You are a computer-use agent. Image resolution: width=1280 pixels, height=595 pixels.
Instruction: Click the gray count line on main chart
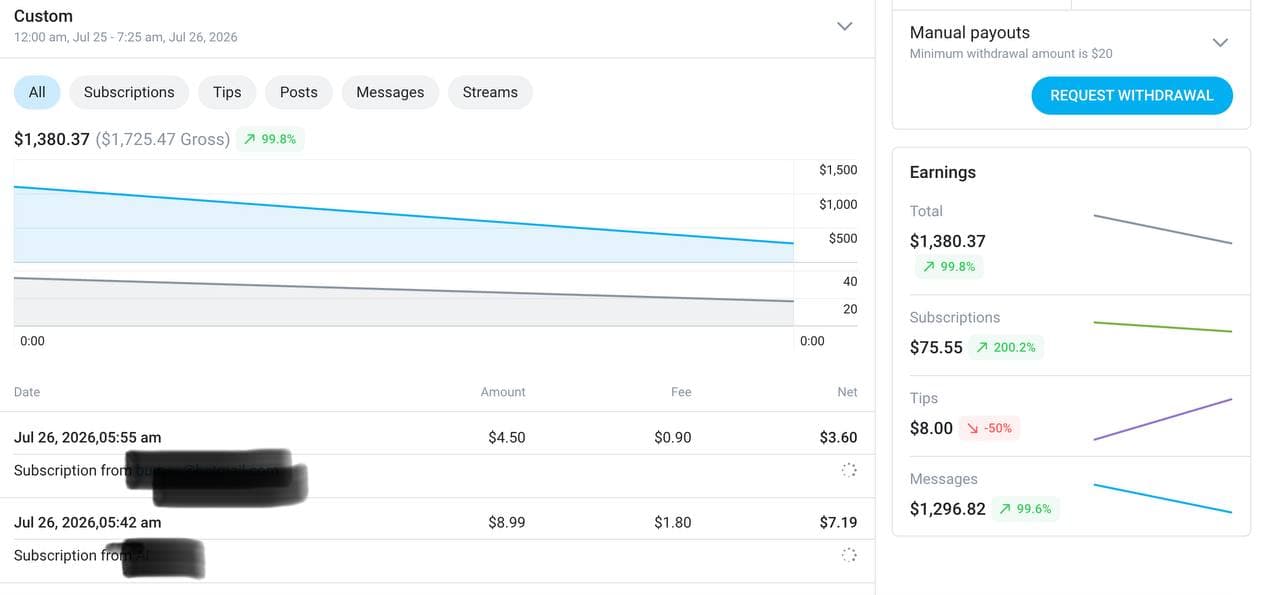pyautogui.click(x=404, y=290)
